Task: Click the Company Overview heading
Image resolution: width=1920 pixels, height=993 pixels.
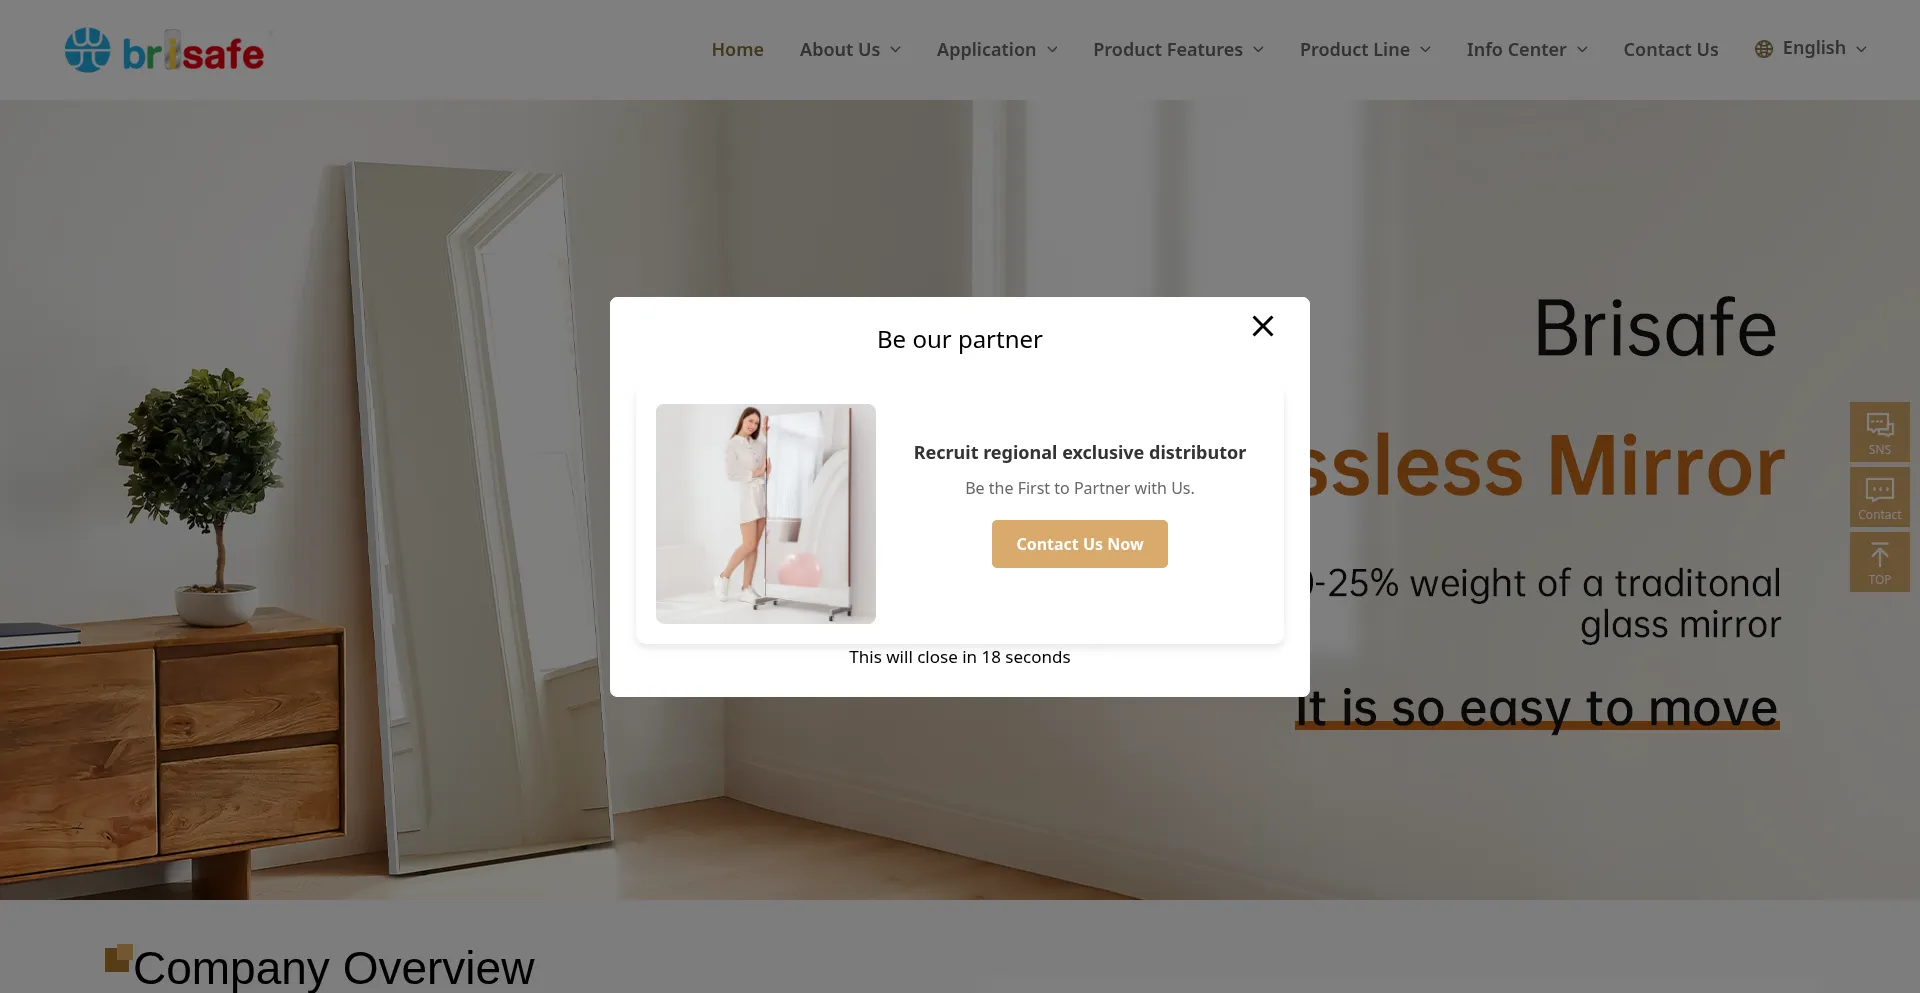Action: coord(334,968)
